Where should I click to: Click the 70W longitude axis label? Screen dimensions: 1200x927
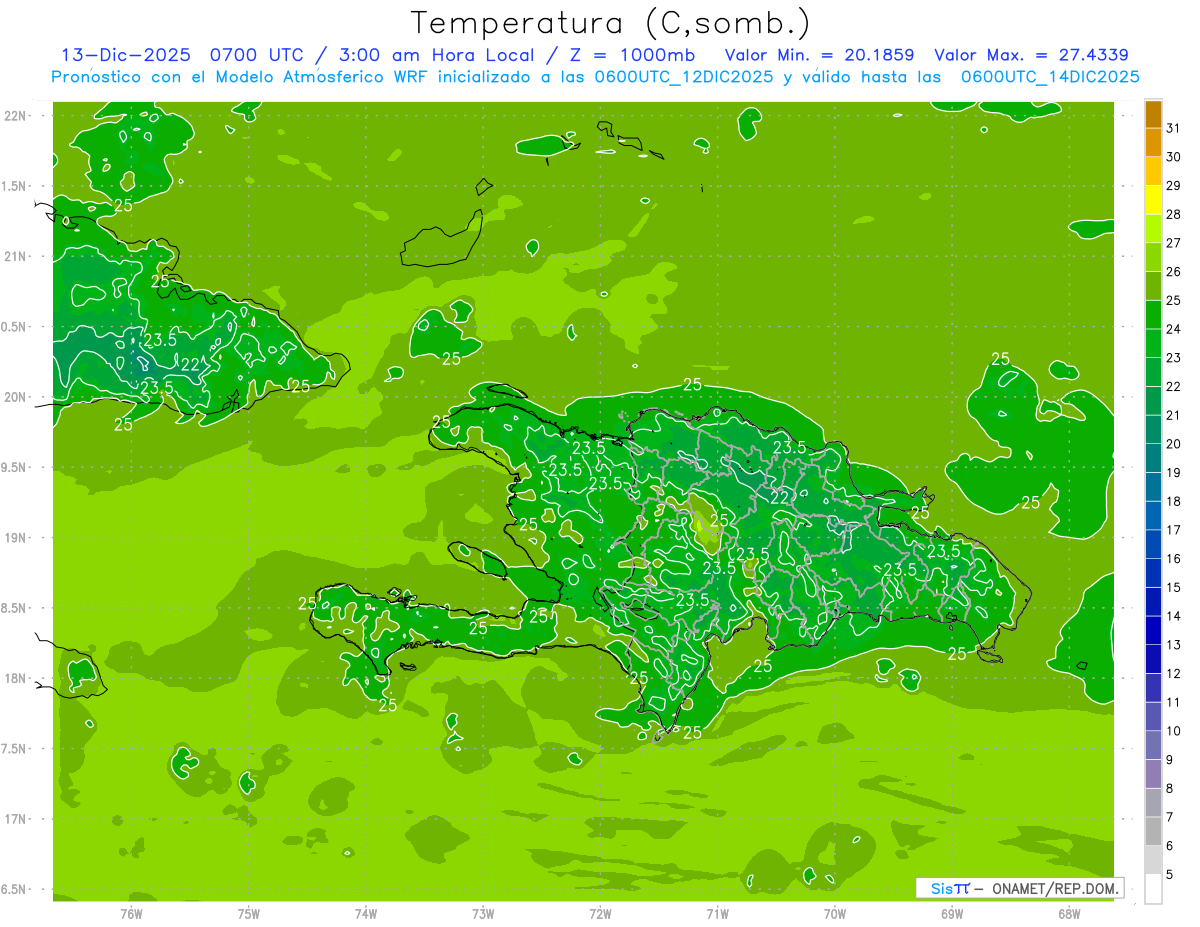coord(835,914)
